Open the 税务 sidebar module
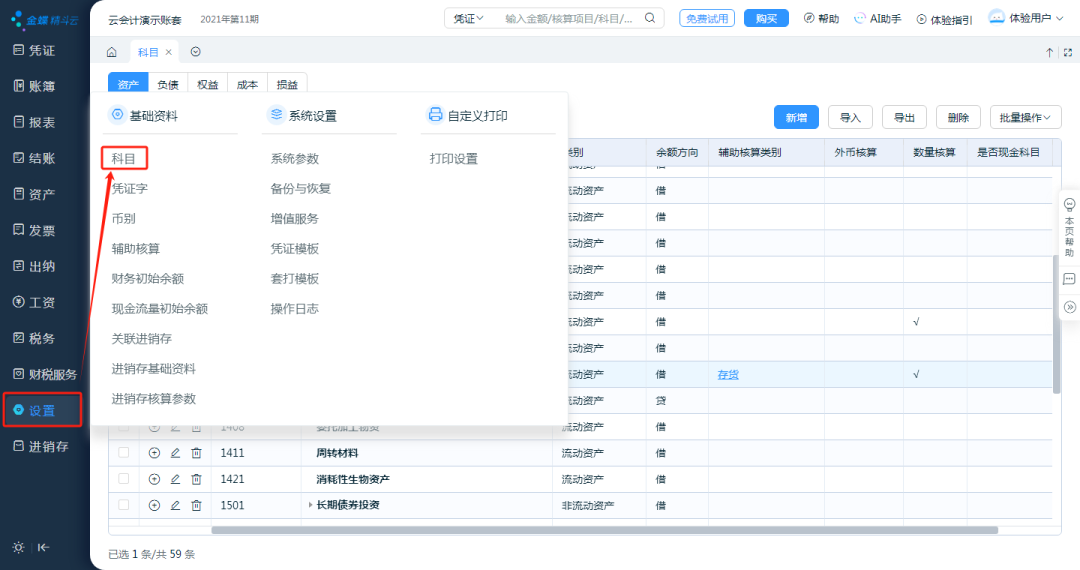 point(34,338)
